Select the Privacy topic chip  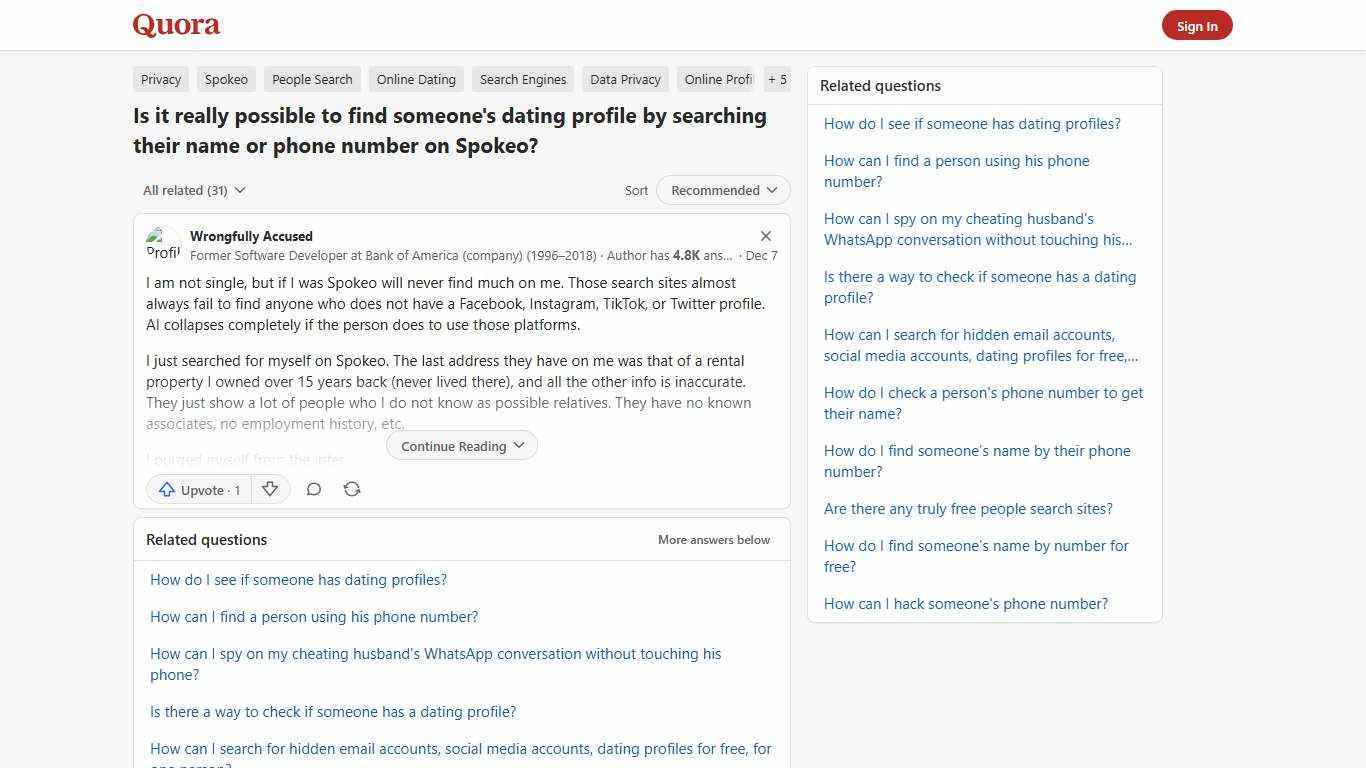(160, 79)
